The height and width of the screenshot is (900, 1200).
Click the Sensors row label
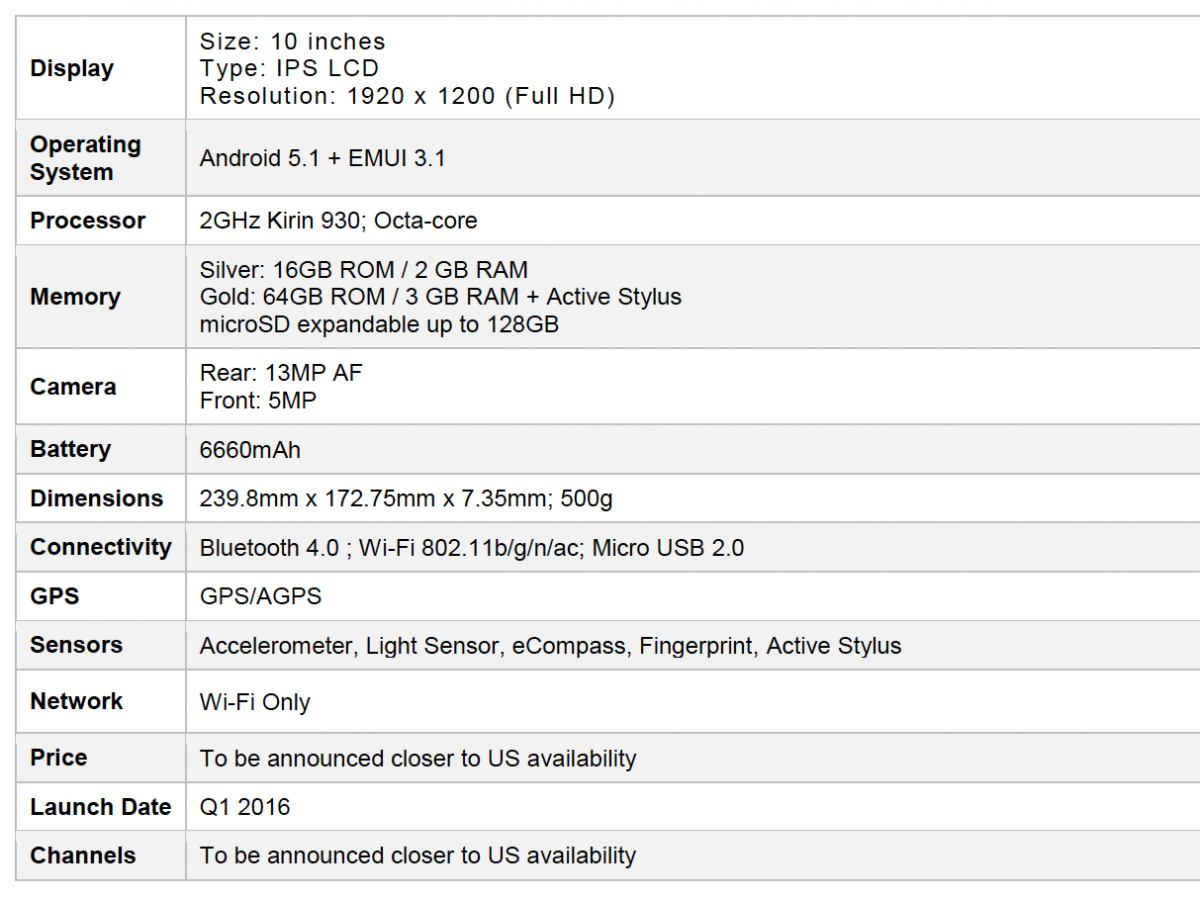pyautogui.click(x=76, y=645)
